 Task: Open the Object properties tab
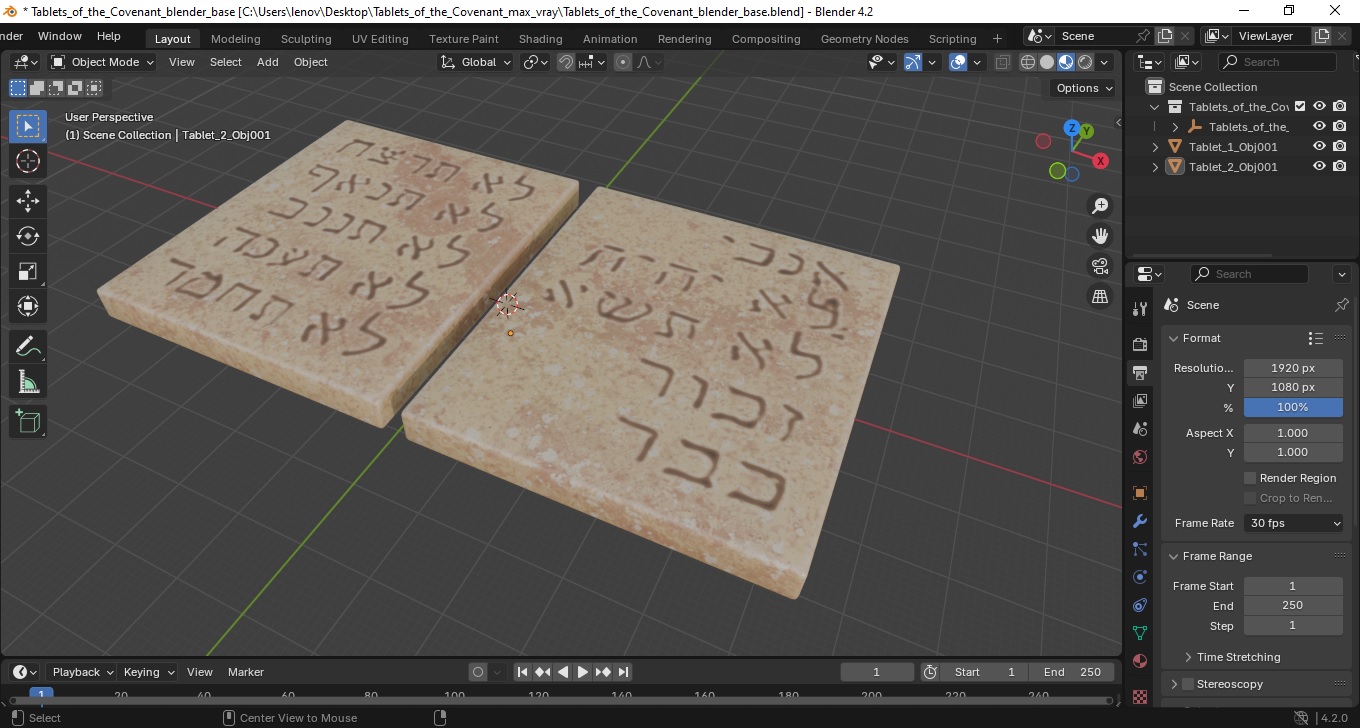1139,493
